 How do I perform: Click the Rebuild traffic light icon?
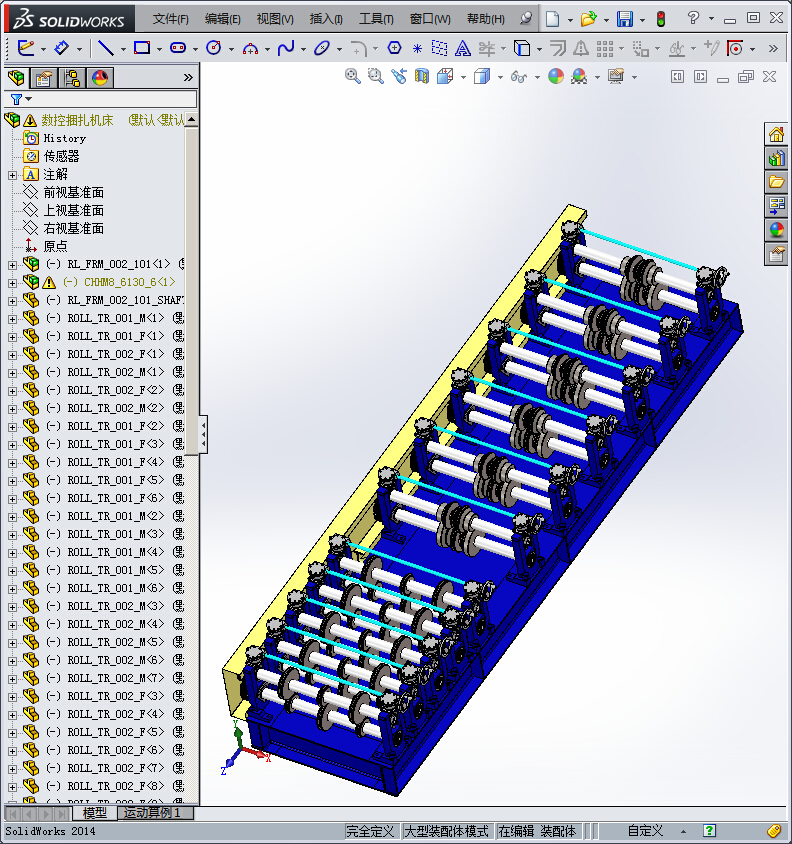tap(661, 19)
